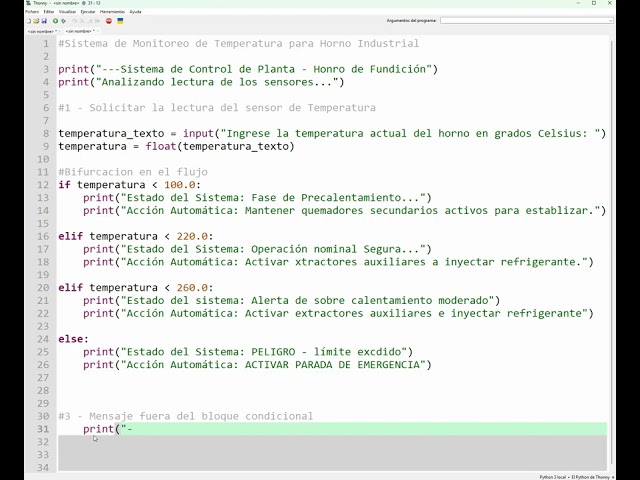Screen dimensions: 640x480
Task: Click the else keyword on line 24
Action: (x=70, y=339)
